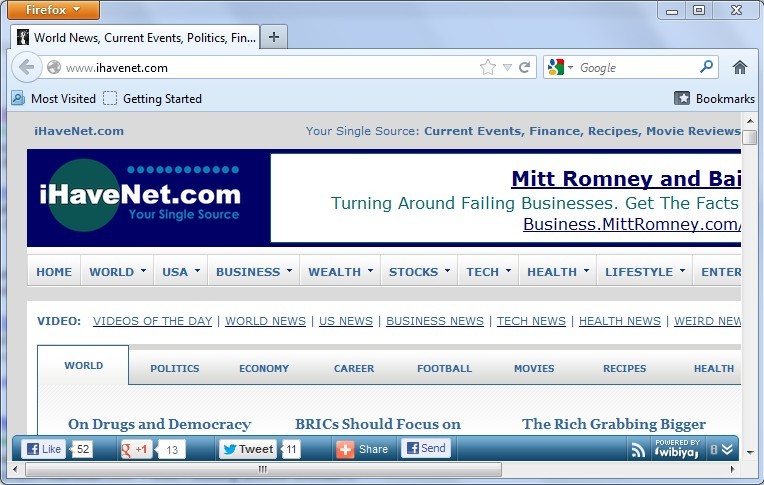Screen dimensions: 764x485
Task: Open the Share plus button
Action: (x=363, y=449)
